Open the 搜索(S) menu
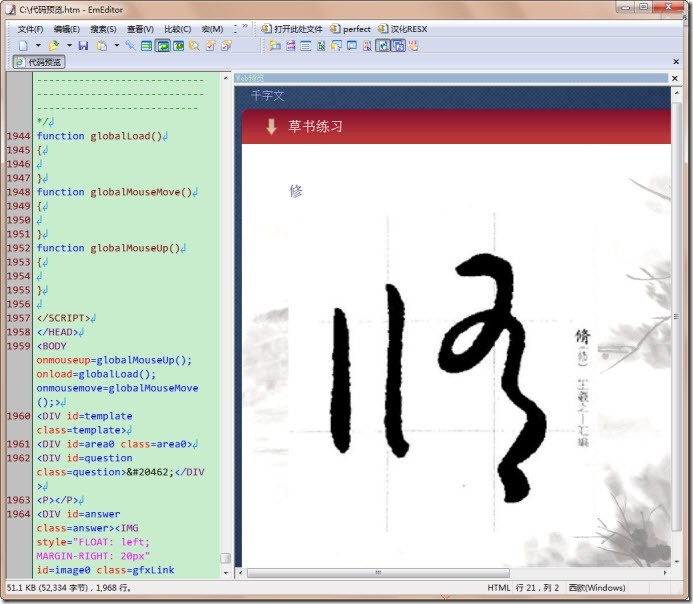693x604 pixels. click(x=103, y=29)
